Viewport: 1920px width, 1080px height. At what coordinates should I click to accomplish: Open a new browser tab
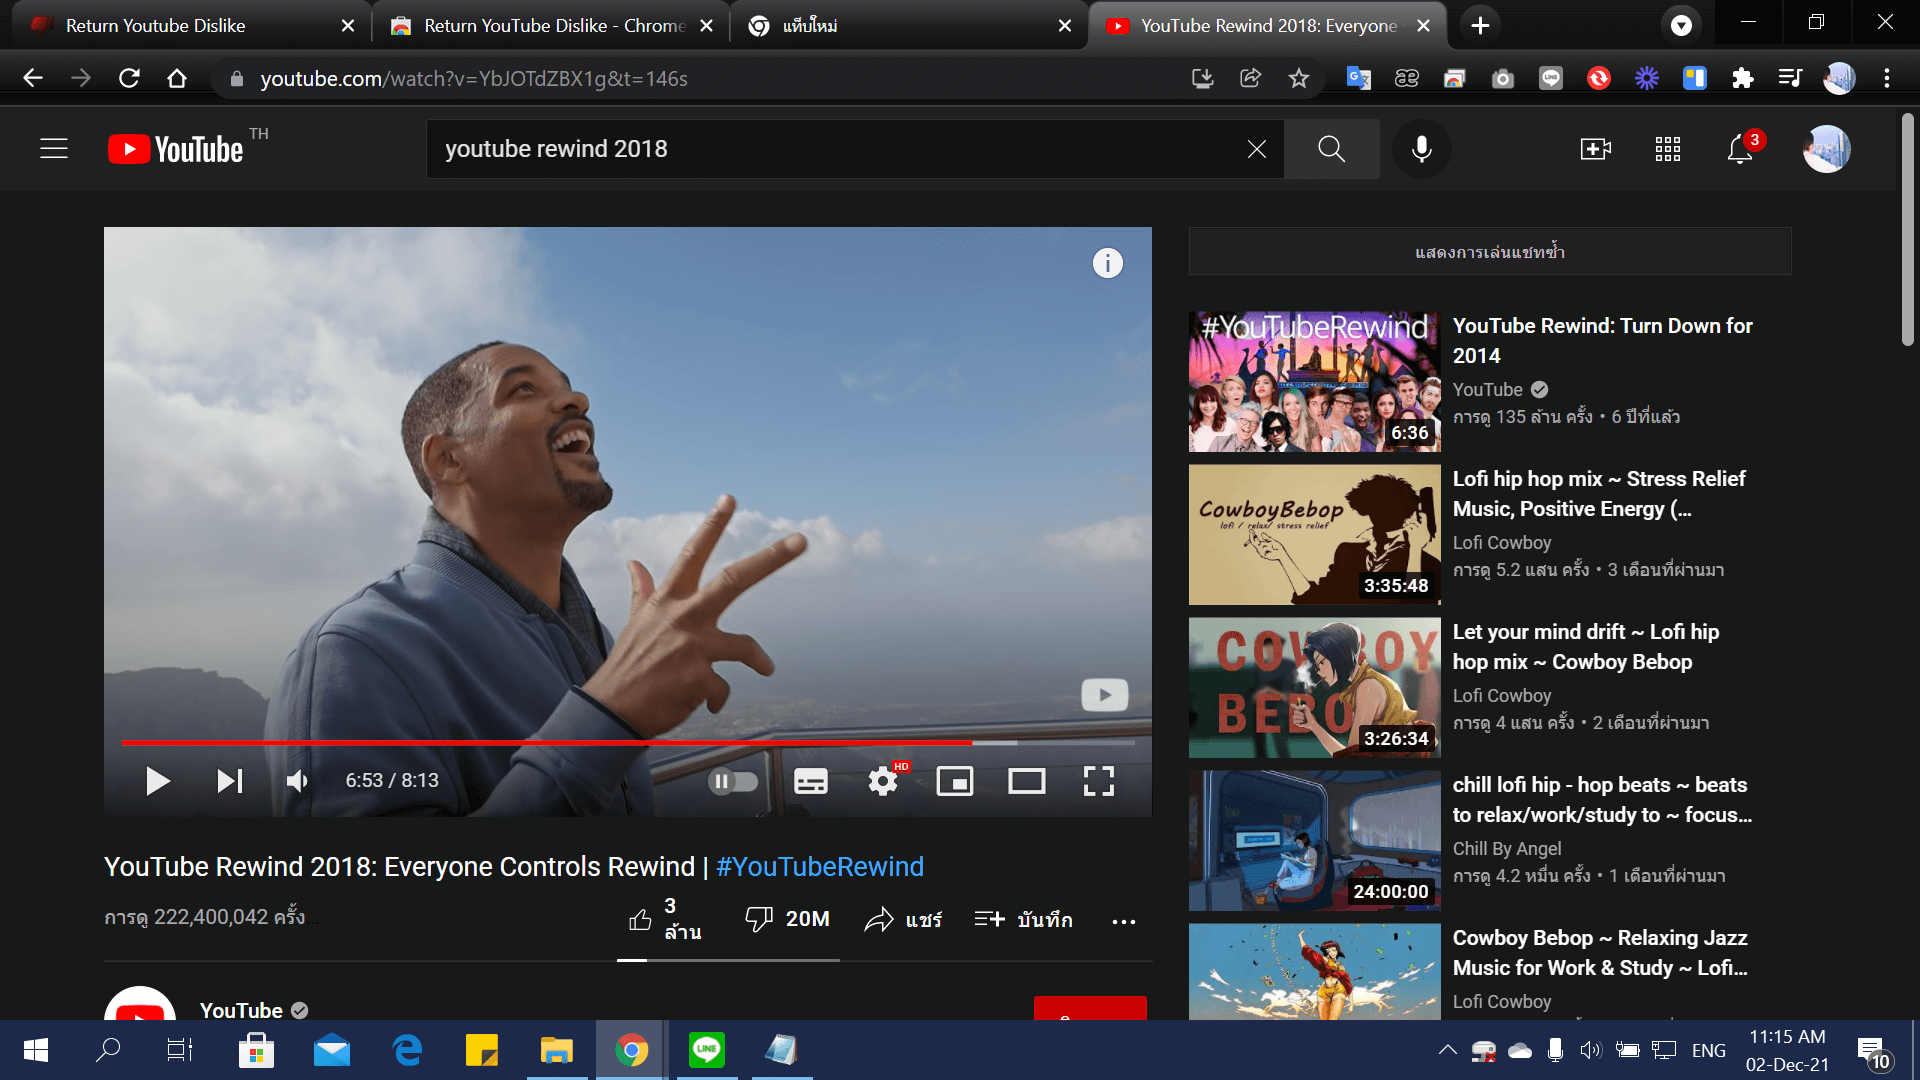[1480, 26]
